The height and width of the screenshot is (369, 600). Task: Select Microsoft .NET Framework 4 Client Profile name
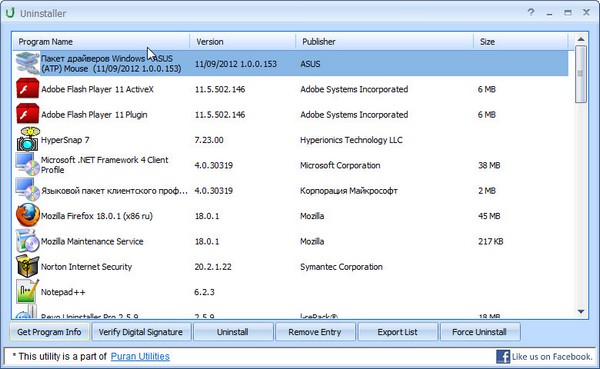pyautogui.click(x=104, y=165)
